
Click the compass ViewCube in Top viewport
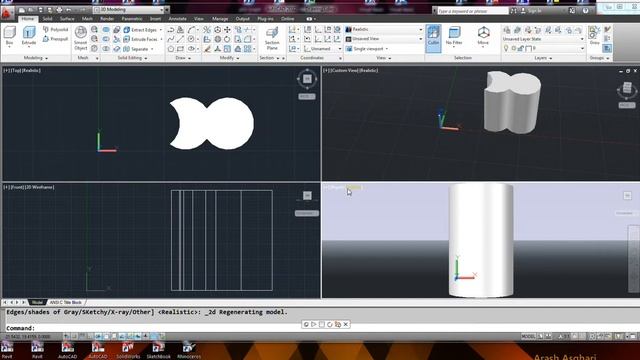(307, 79)
